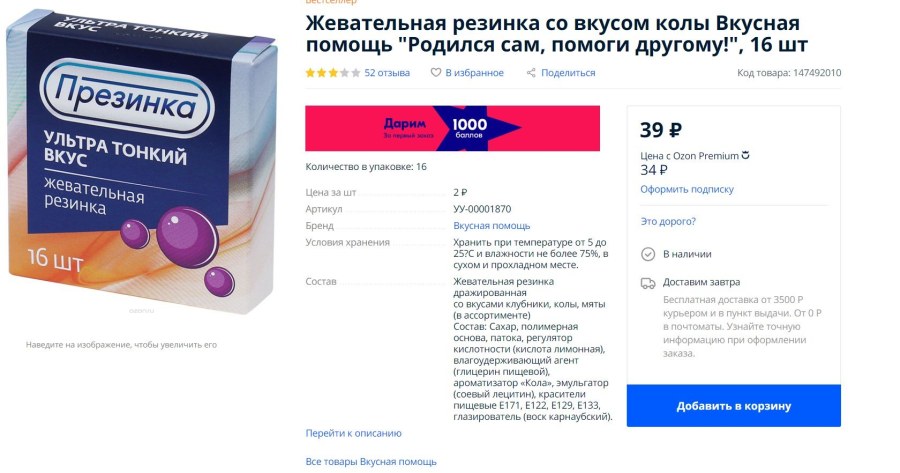
Task: Share product with Поделиться link
Action: coord(568,73)
